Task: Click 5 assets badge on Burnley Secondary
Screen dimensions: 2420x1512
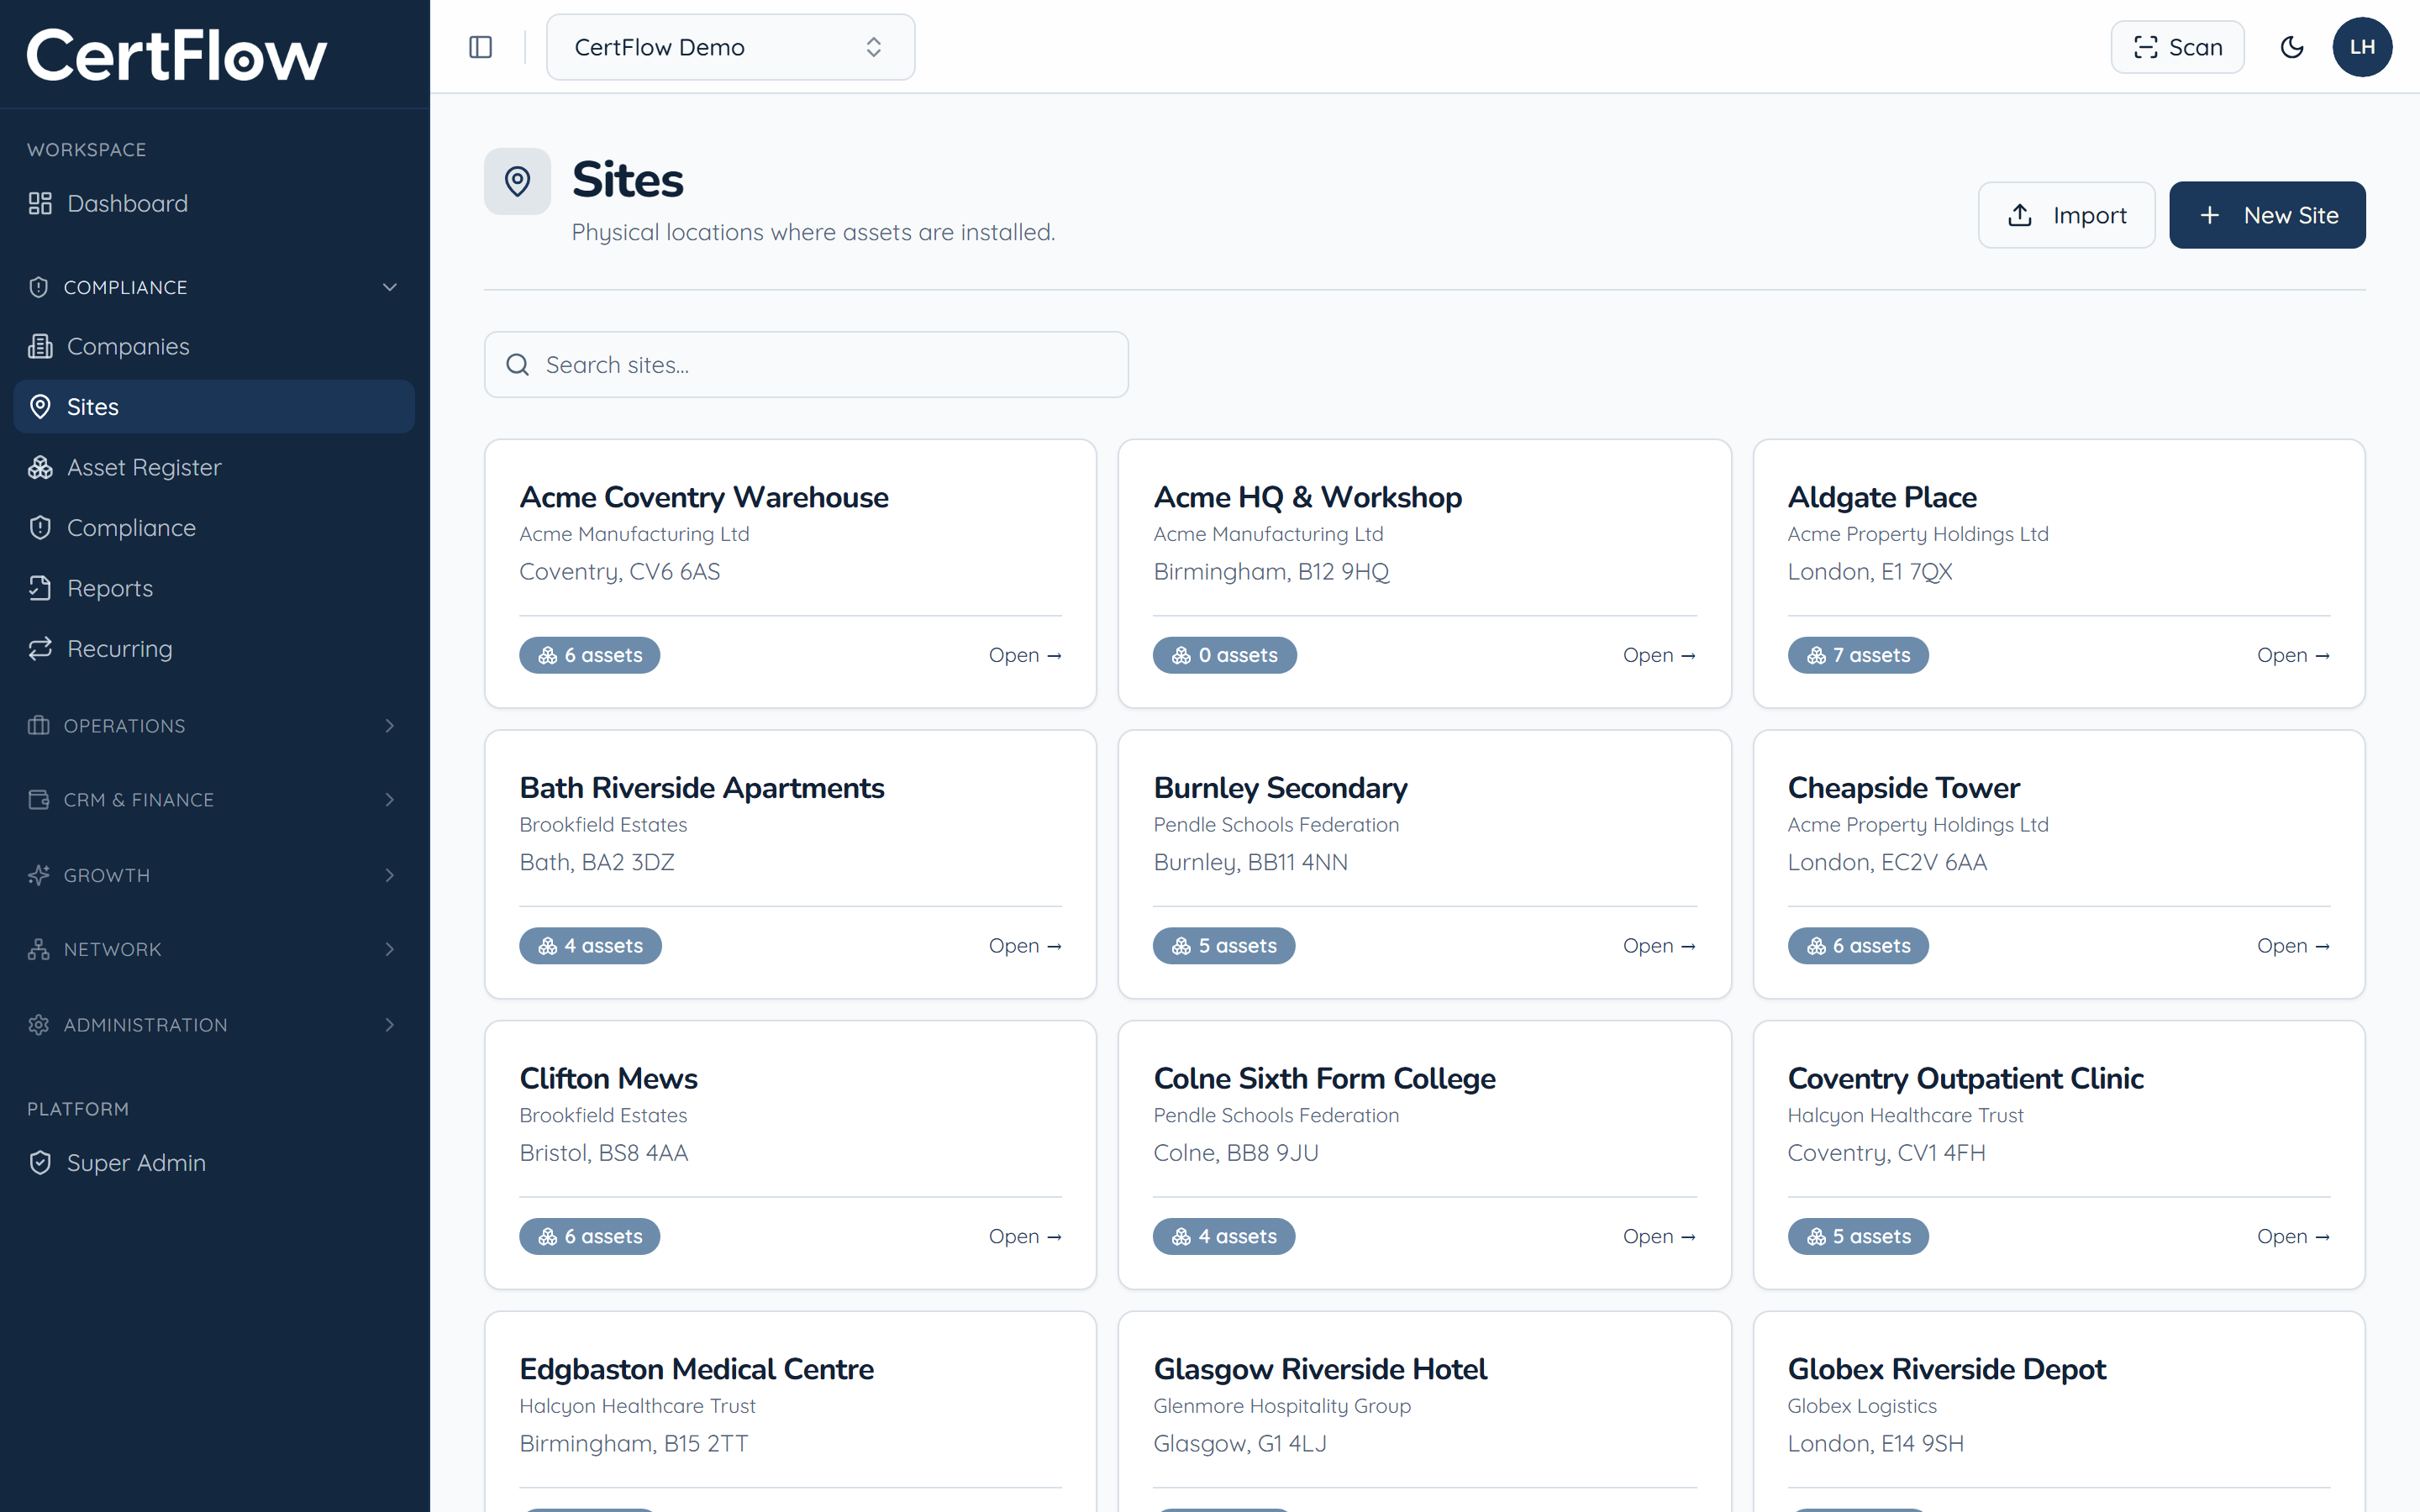Action: [1224, 946]
